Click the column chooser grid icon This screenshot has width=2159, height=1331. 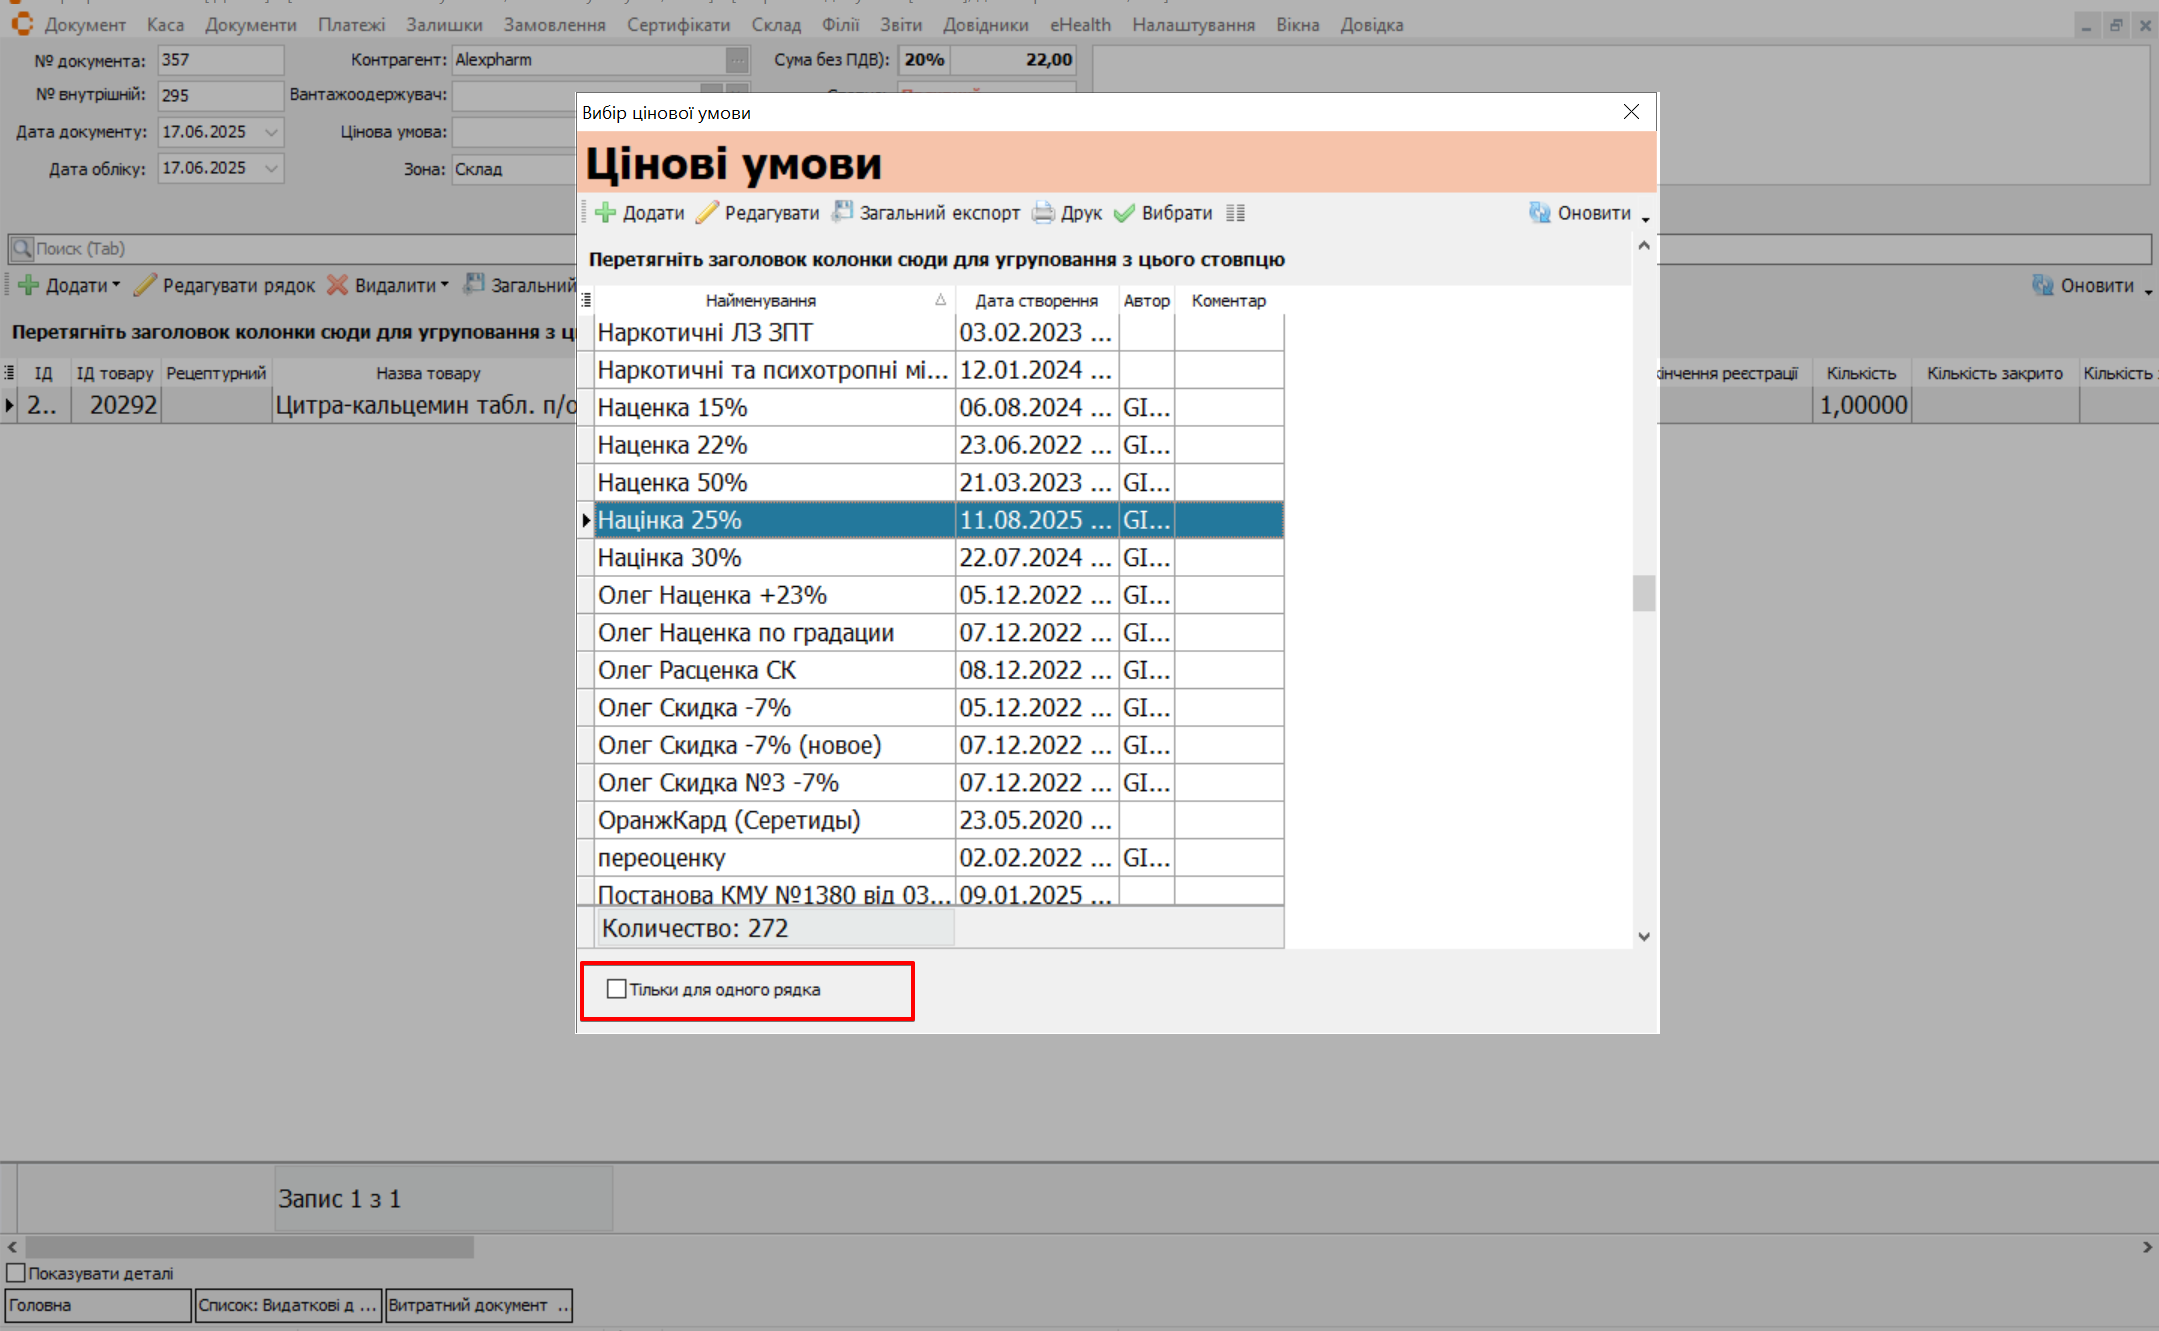[x=1236, y=213]
